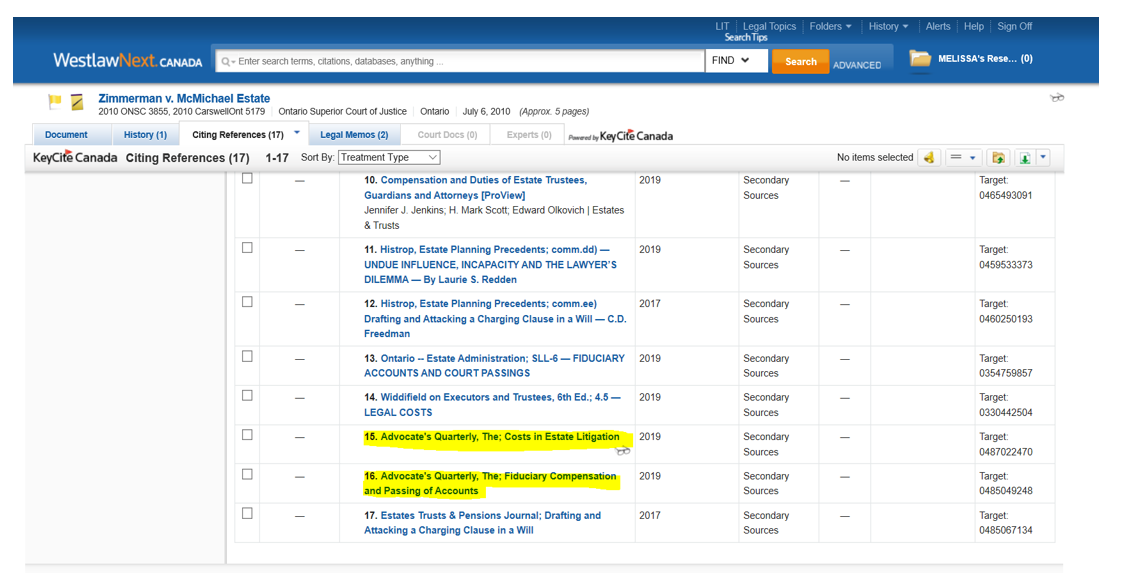Open the Citing References tab dropdown arrow

297,132
